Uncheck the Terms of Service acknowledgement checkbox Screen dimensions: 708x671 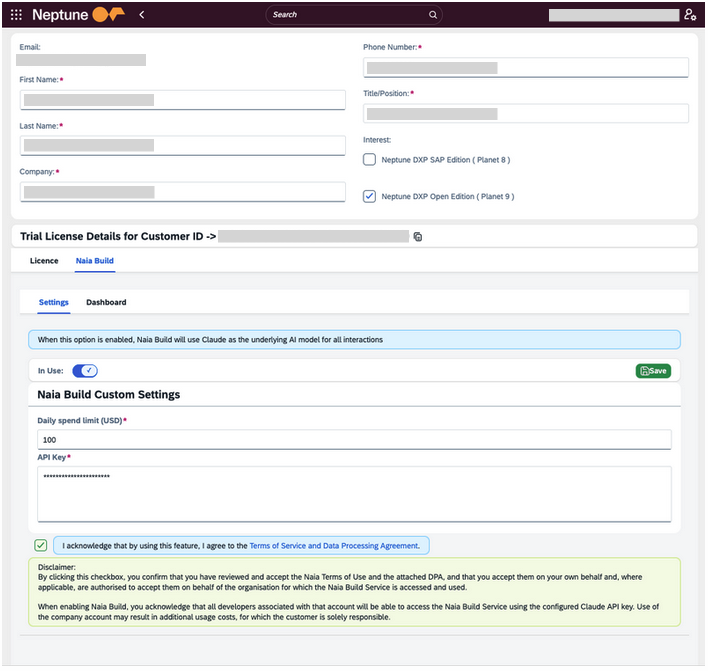[41, 545]
